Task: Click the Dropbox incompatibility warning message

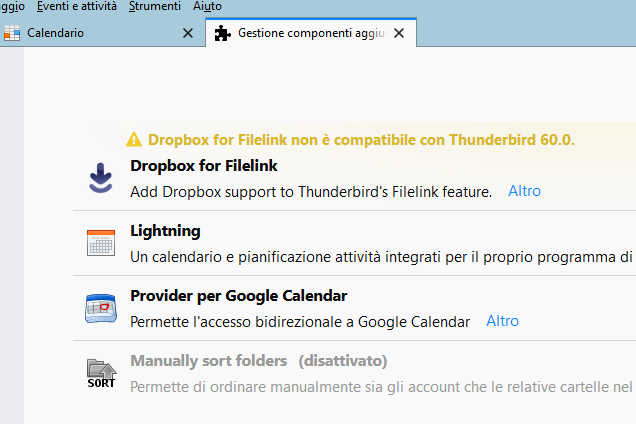Action: pos(361,140)
